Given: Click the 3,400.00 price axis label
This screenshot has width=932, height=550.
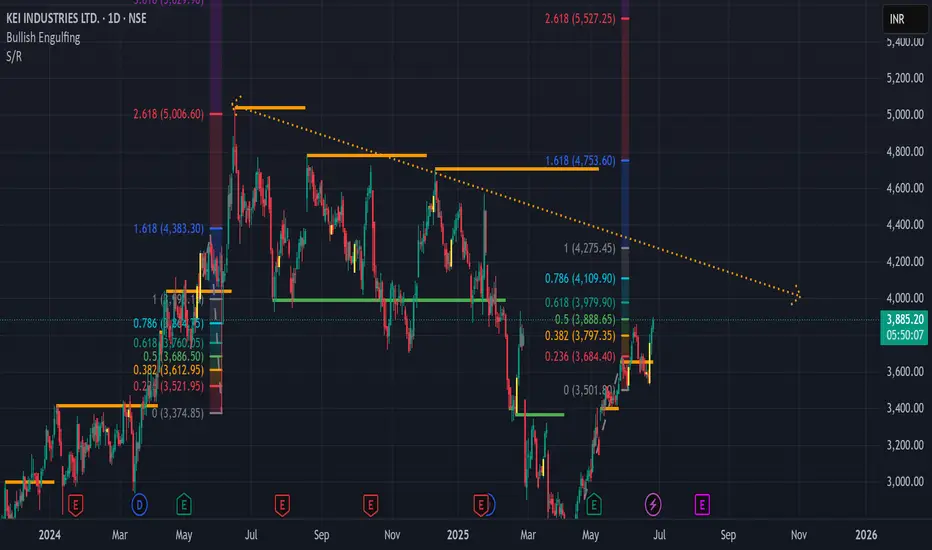Looking at the screenshot, I should coord(905,408).
